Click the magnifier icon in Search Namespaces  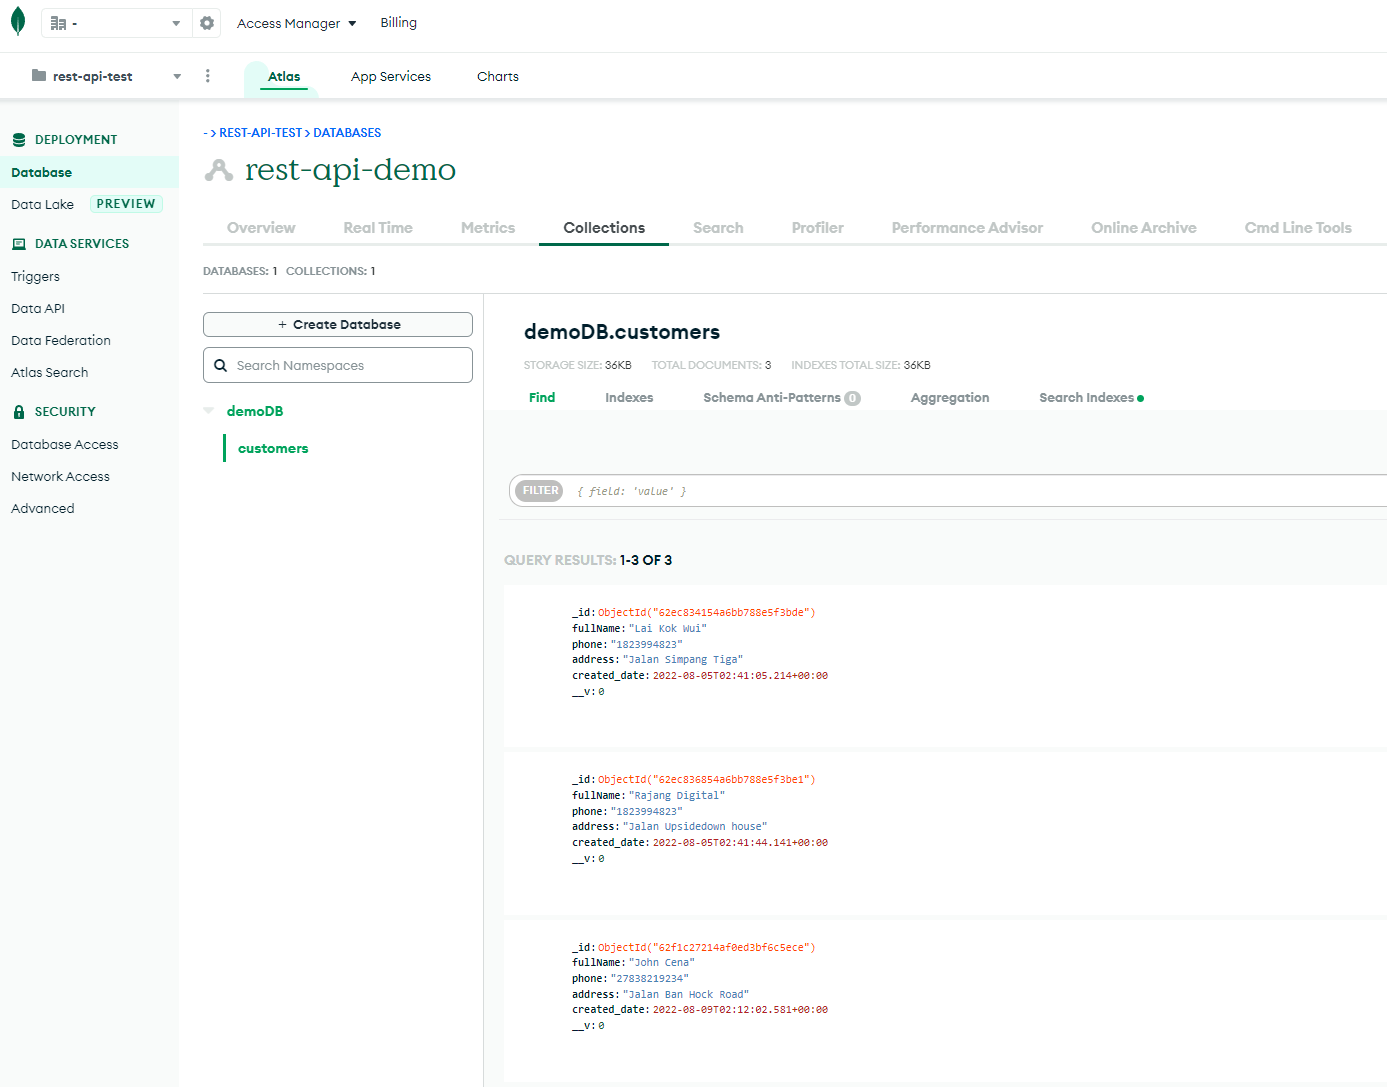(221, 365)
